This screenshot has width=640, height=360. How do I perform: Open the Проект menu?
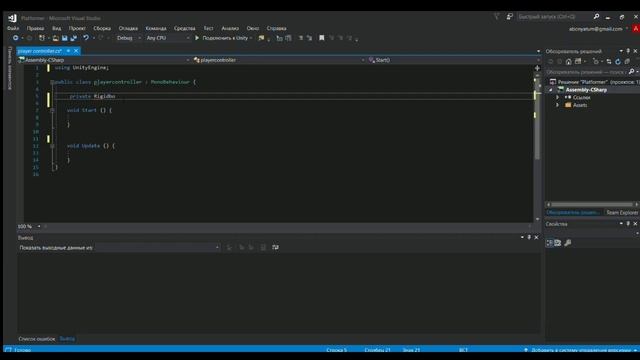click(77, 29)
